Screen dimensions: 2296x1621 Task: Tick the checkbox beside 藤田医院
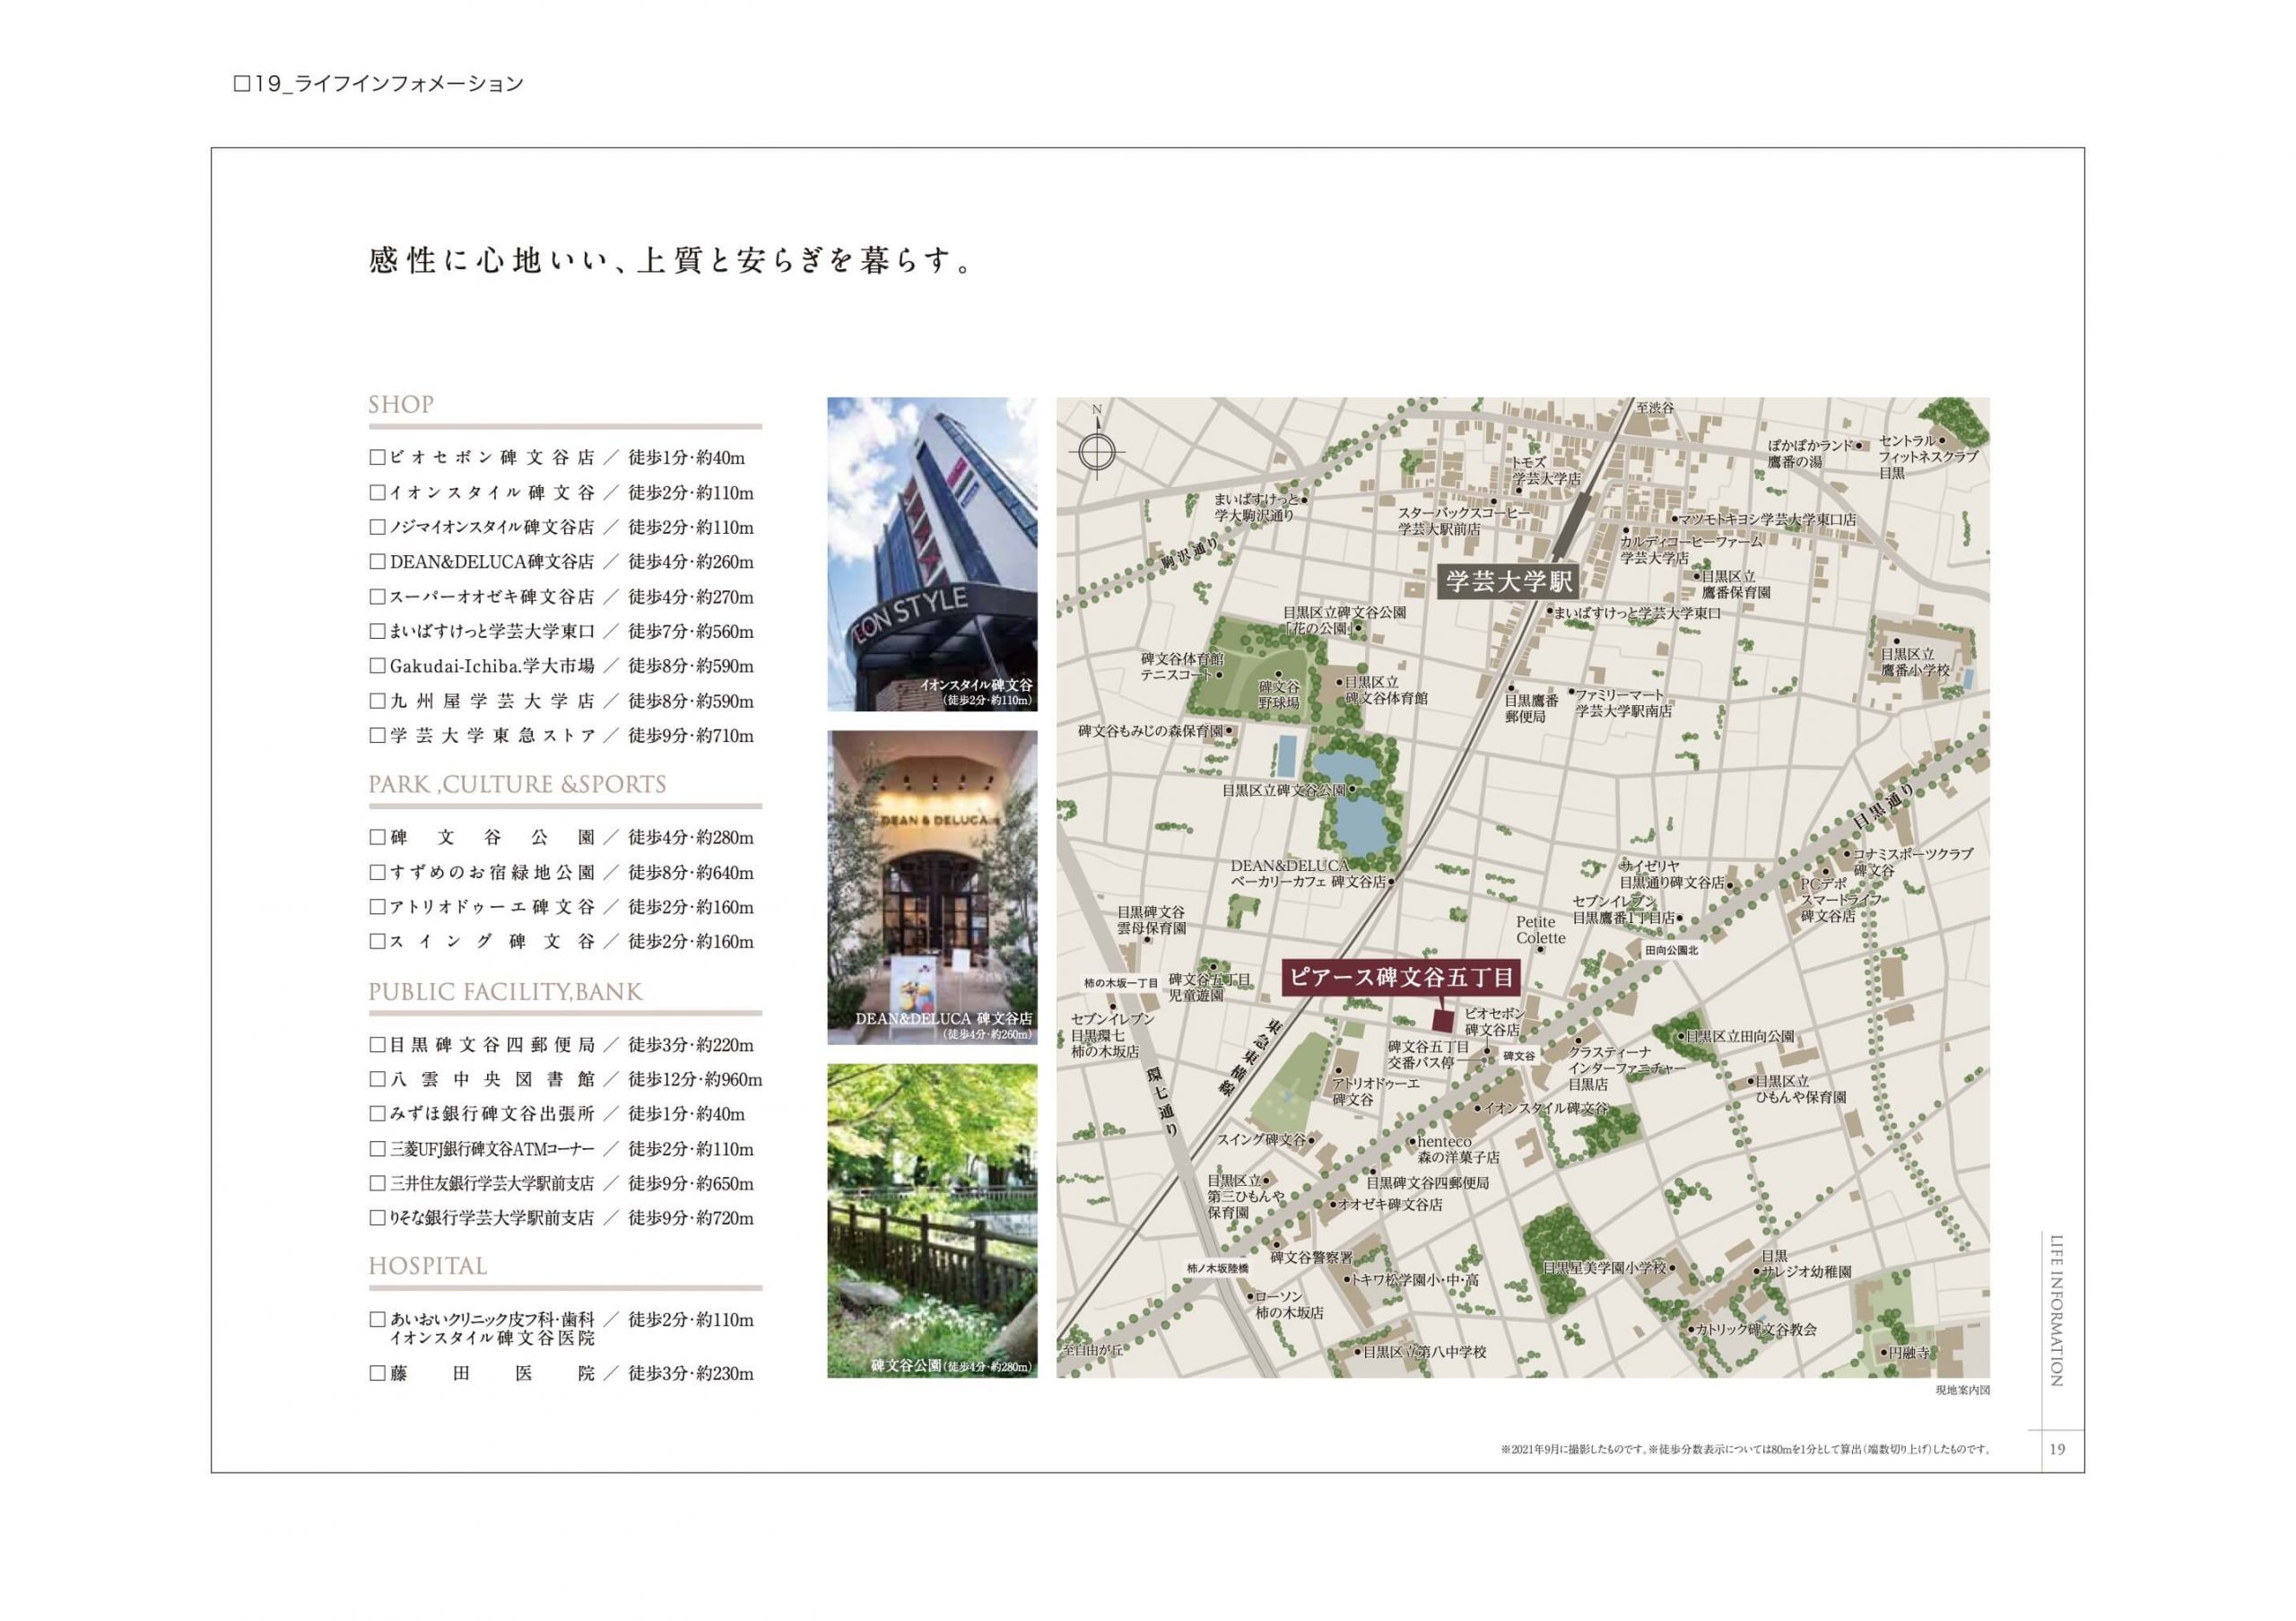tap(377, 1373)
